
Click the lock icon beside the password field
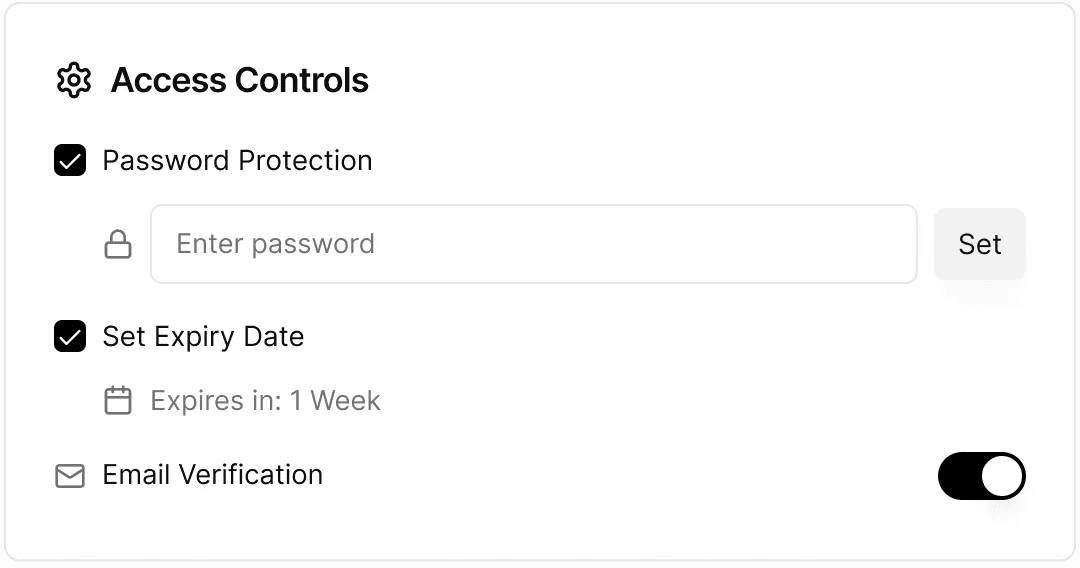click(x=118, y=244)
